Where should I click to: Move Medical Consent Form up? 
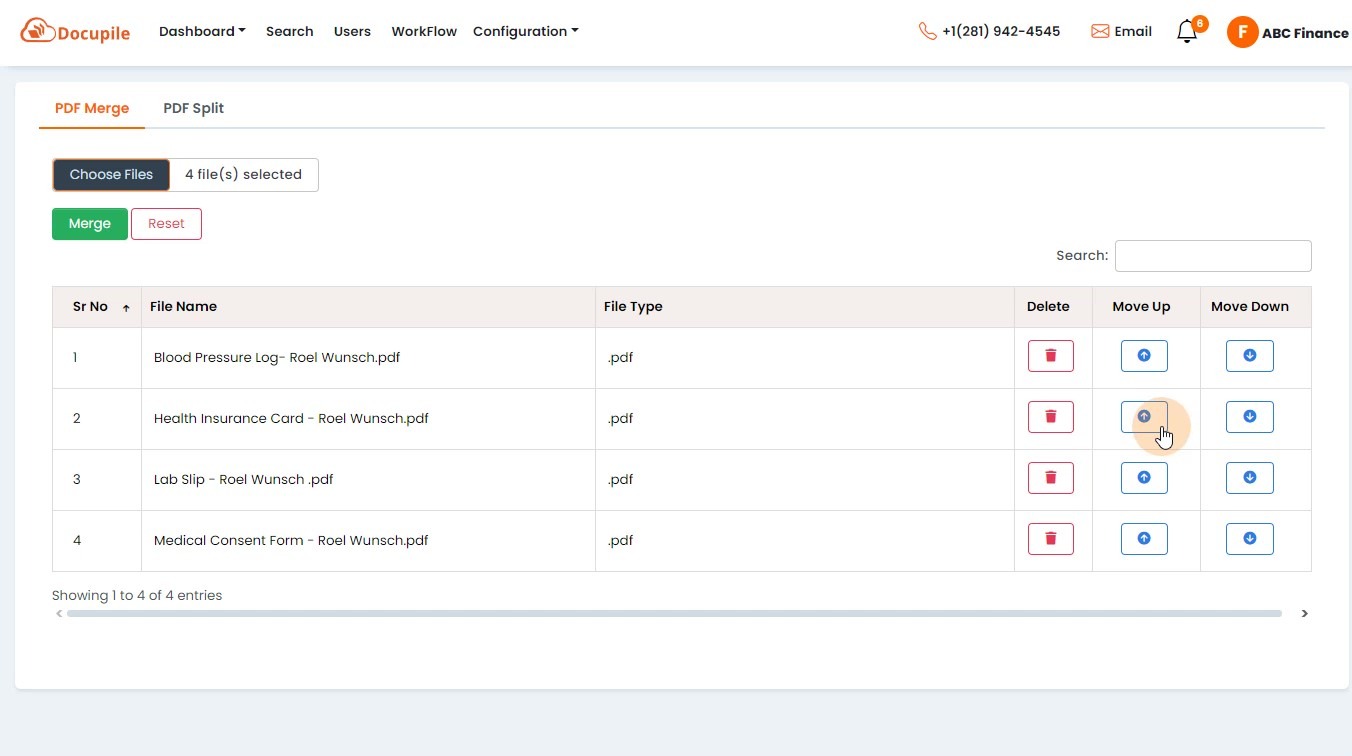coord(1143,538)
